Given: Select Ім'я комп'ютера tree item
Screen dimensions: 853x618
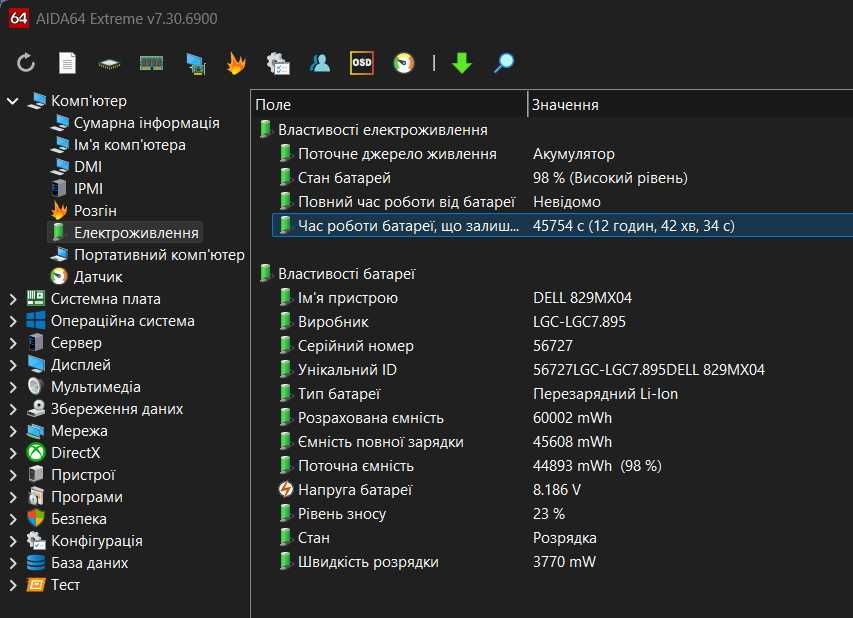Looking at the screenshot, I should [x=129, y=145].
